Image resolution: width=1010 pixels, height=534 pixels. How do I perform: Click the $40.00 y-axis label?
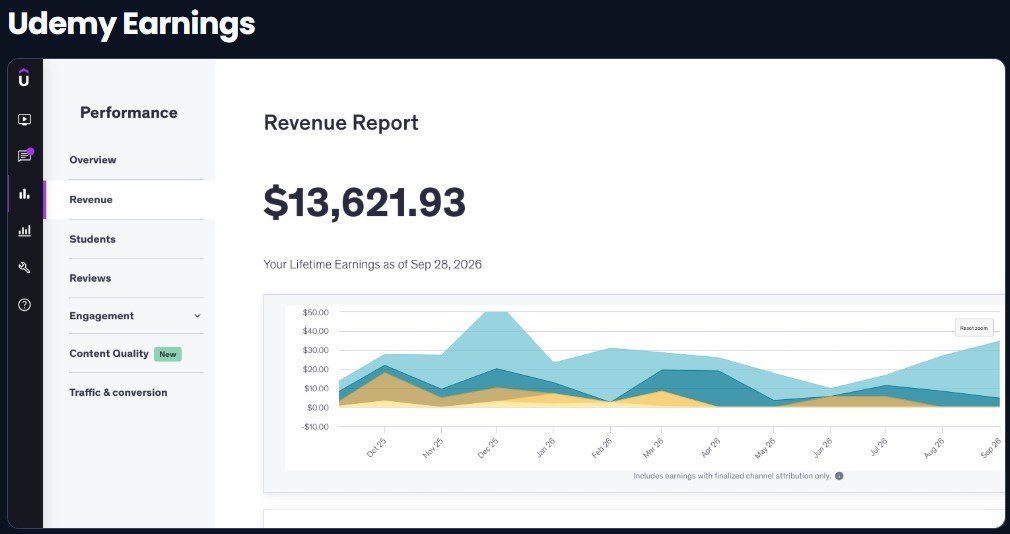315,331
